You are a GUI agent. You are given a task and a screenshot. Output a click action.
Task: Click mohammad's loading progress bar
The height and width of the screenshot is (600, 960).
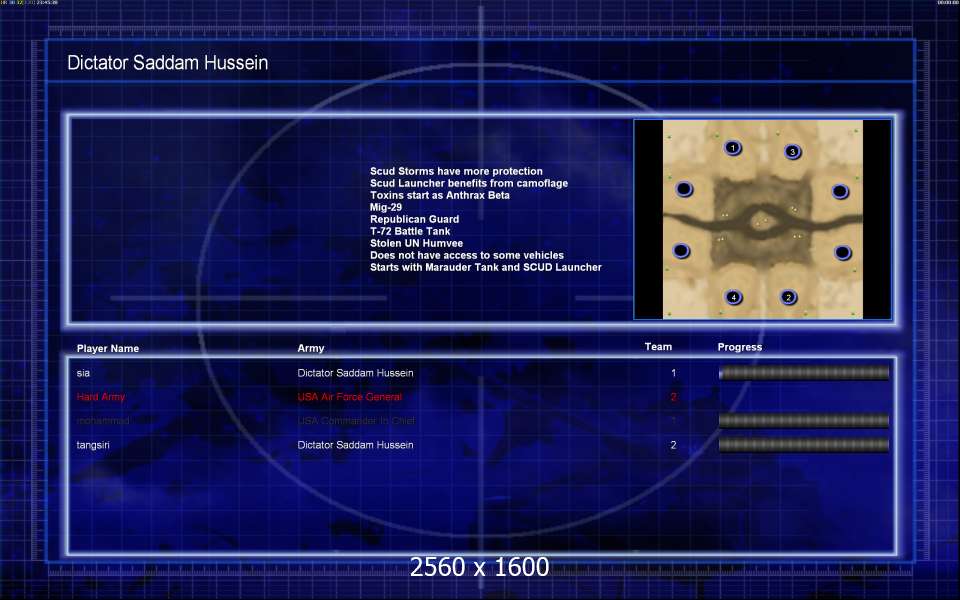[x=804, y=420]
